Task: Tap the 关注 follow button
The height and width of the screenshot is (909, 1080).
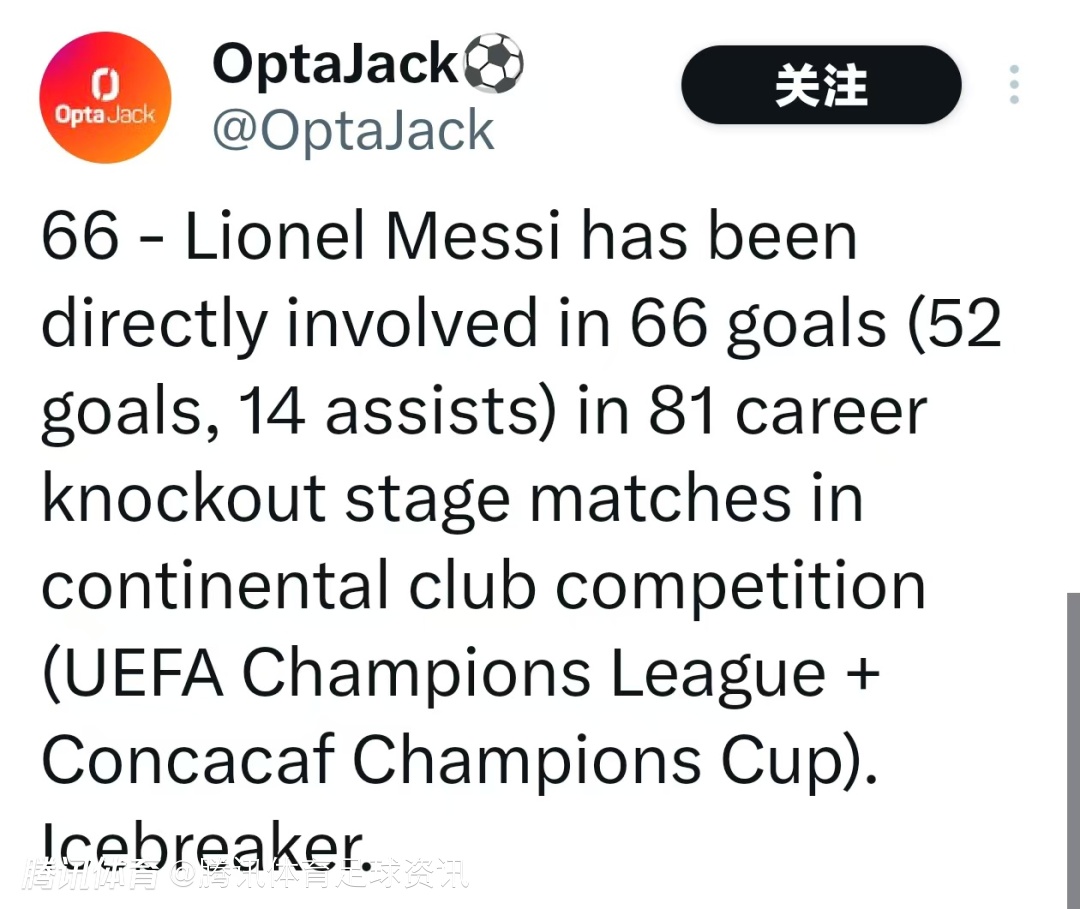Action: coord(821,85)
